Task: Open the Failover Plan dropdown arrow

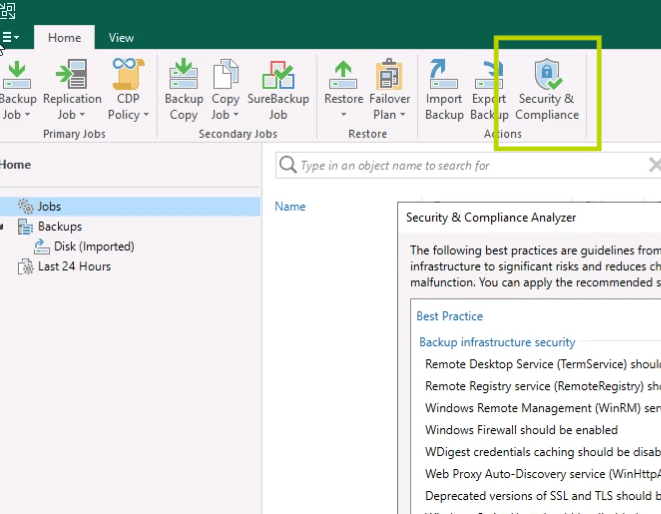Action: point(402,115)
